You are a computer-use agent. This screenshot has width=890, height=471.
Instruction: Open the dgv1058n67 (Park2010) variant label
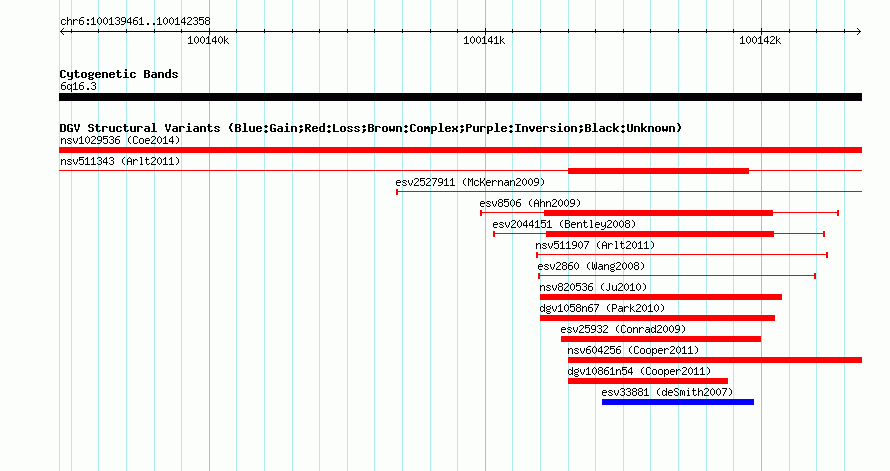point(602,308)
